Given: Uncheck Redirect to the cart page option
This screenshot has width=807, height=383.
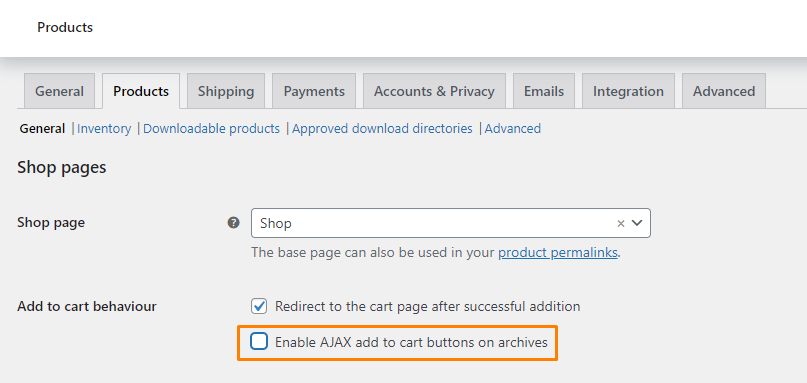Looking at the screenshot, I should pyautogui.click(x=259, y=306).
